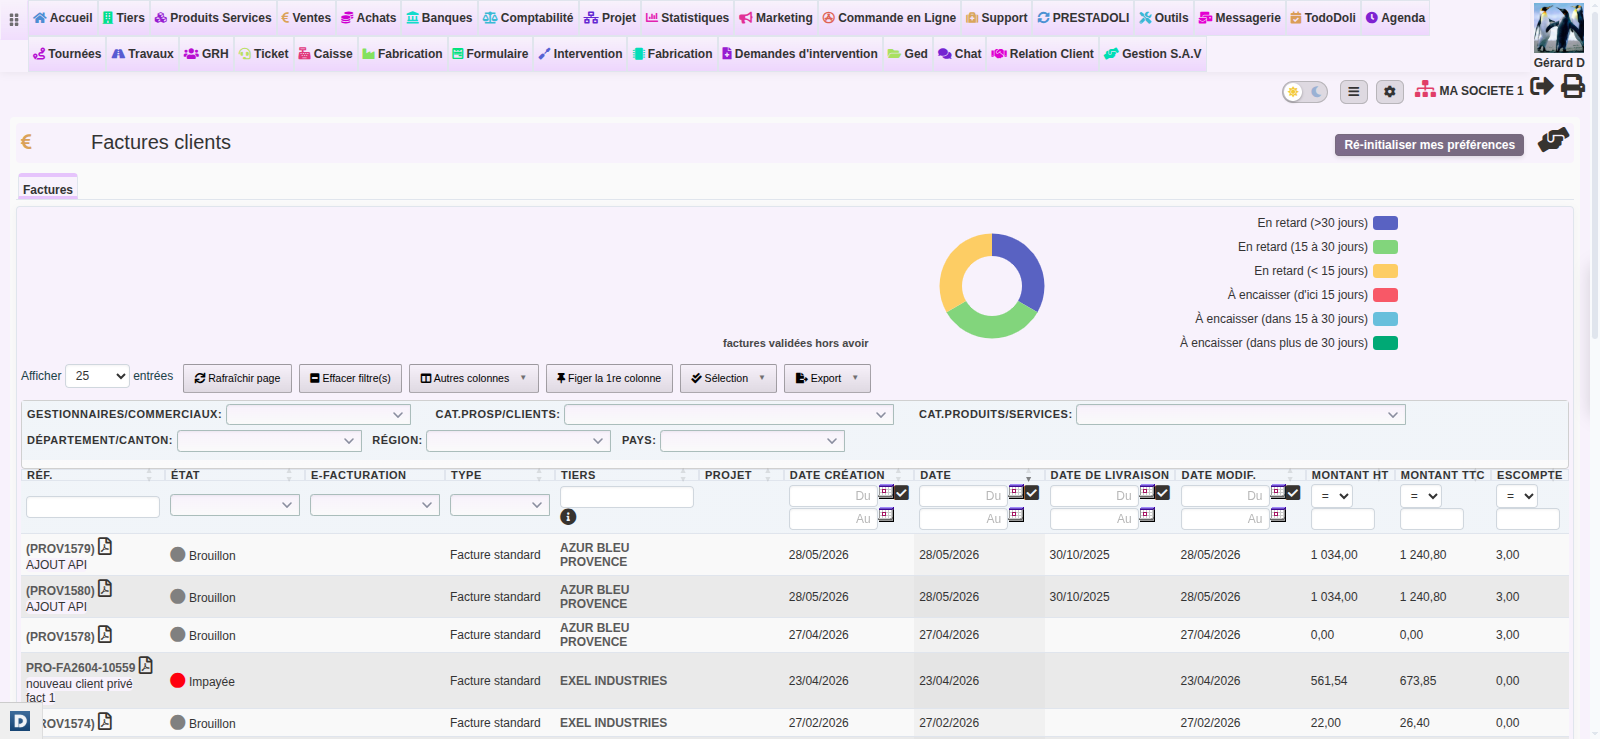Toggle checkbox next to Date filter
The width and height of the screenshot is (1600, 739).
[x=1031, y=492]
